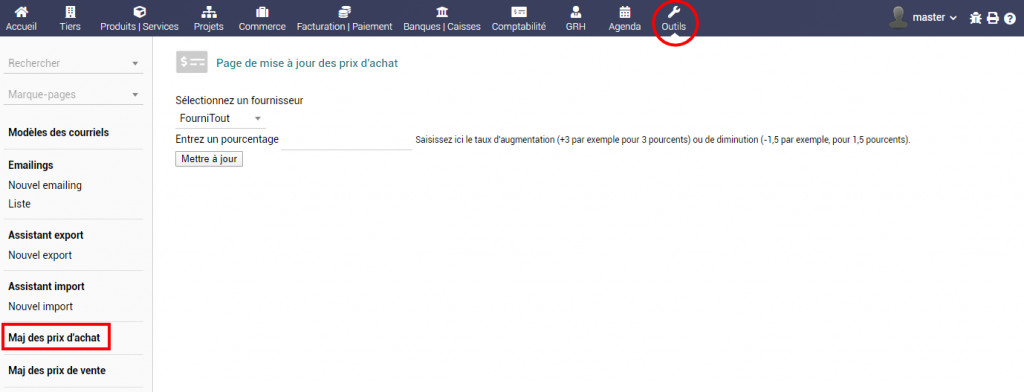The height and width of the screenshot is (392, 1024).
Task: Open the Emailings menu section
Action: click(31, 165)
